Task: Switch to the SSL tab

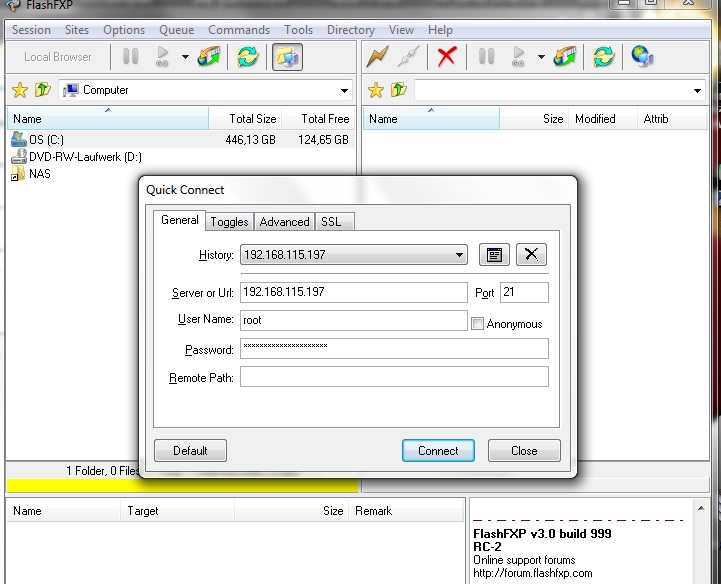Action: (x=335, y=222)
